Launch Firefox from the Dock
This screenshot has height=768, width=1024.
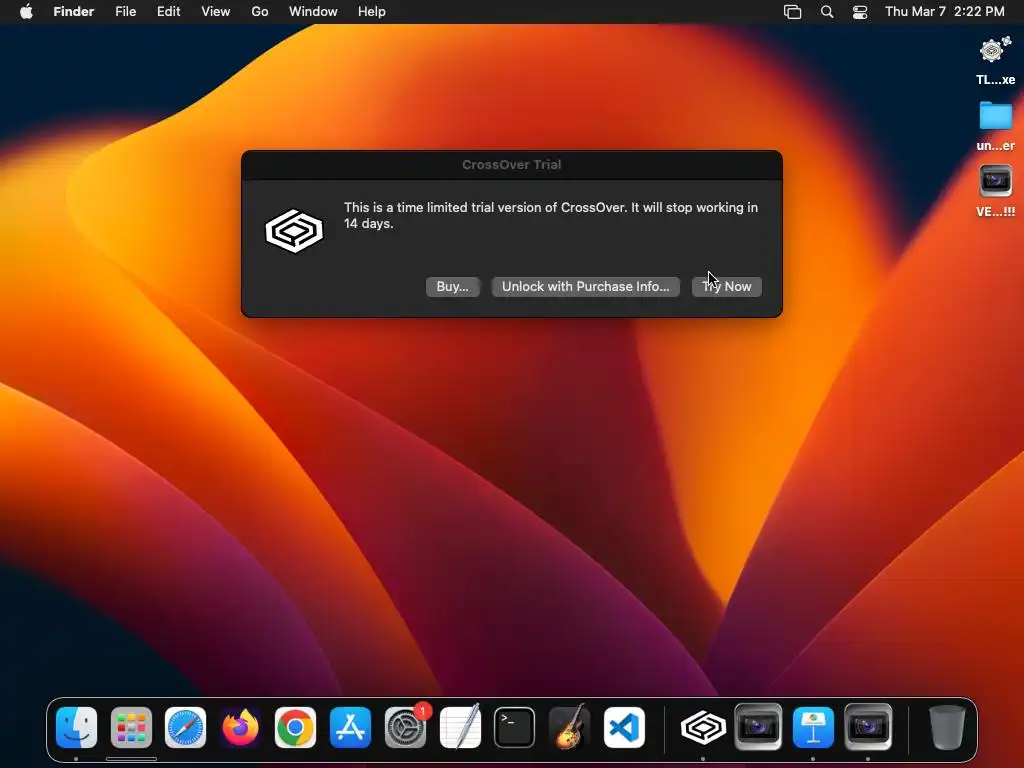pyautogui.click(x=240, y=728)
